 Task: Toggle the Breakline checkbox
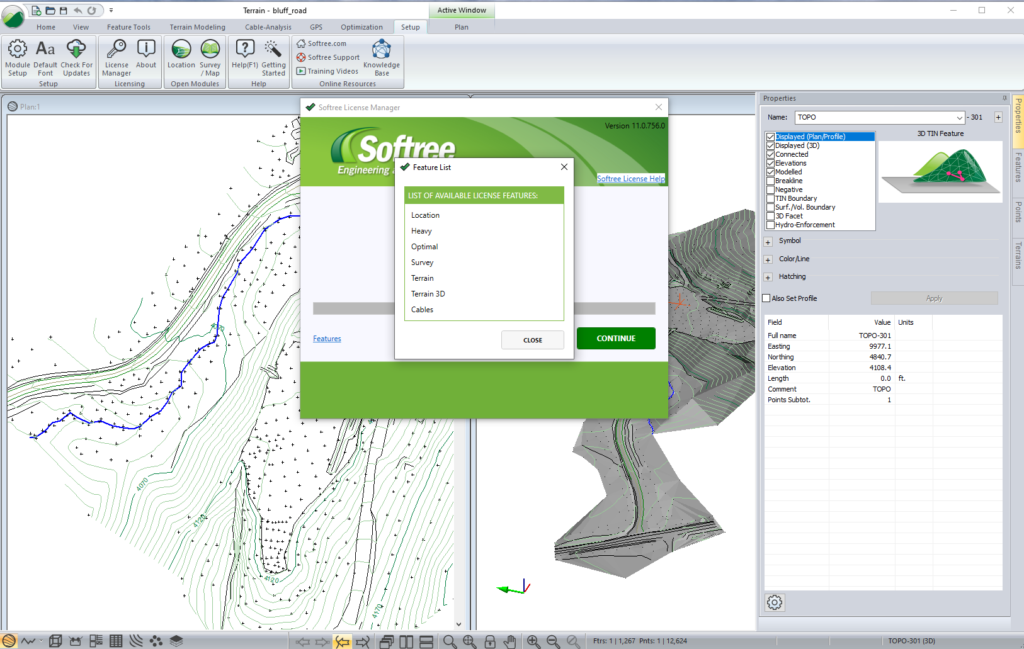pyautogui.click(x=771, y=181)
